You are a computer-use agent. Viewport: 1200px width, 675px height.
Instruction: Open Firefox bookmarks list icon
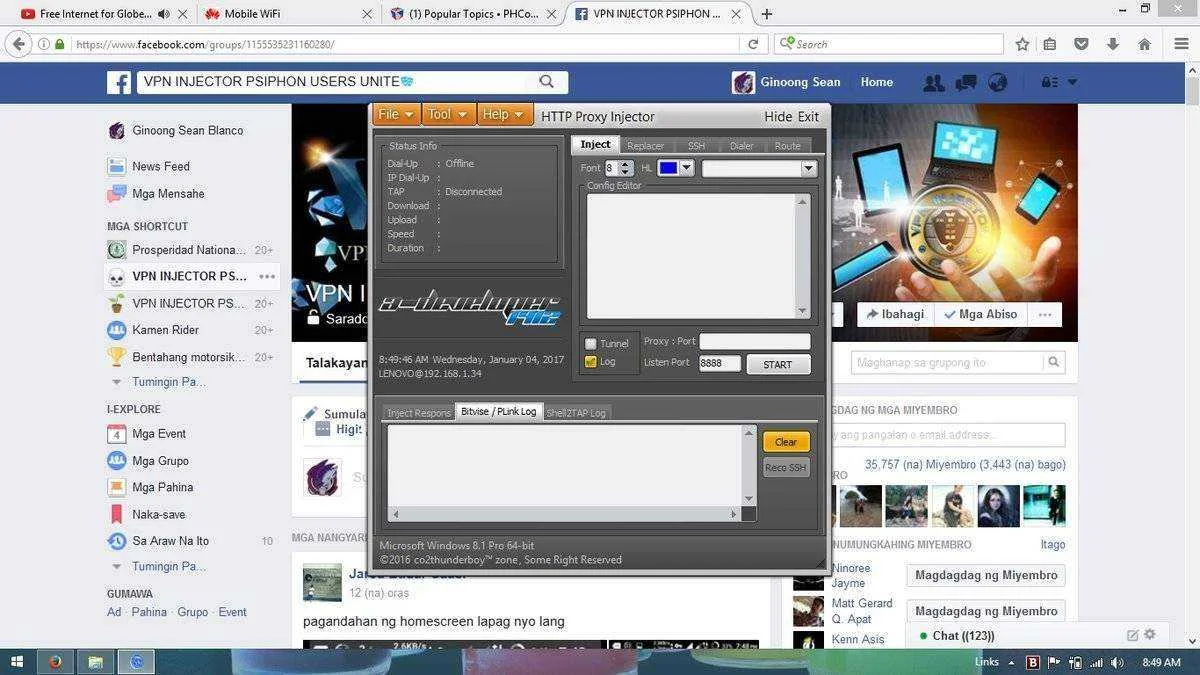pos(1050,44)
